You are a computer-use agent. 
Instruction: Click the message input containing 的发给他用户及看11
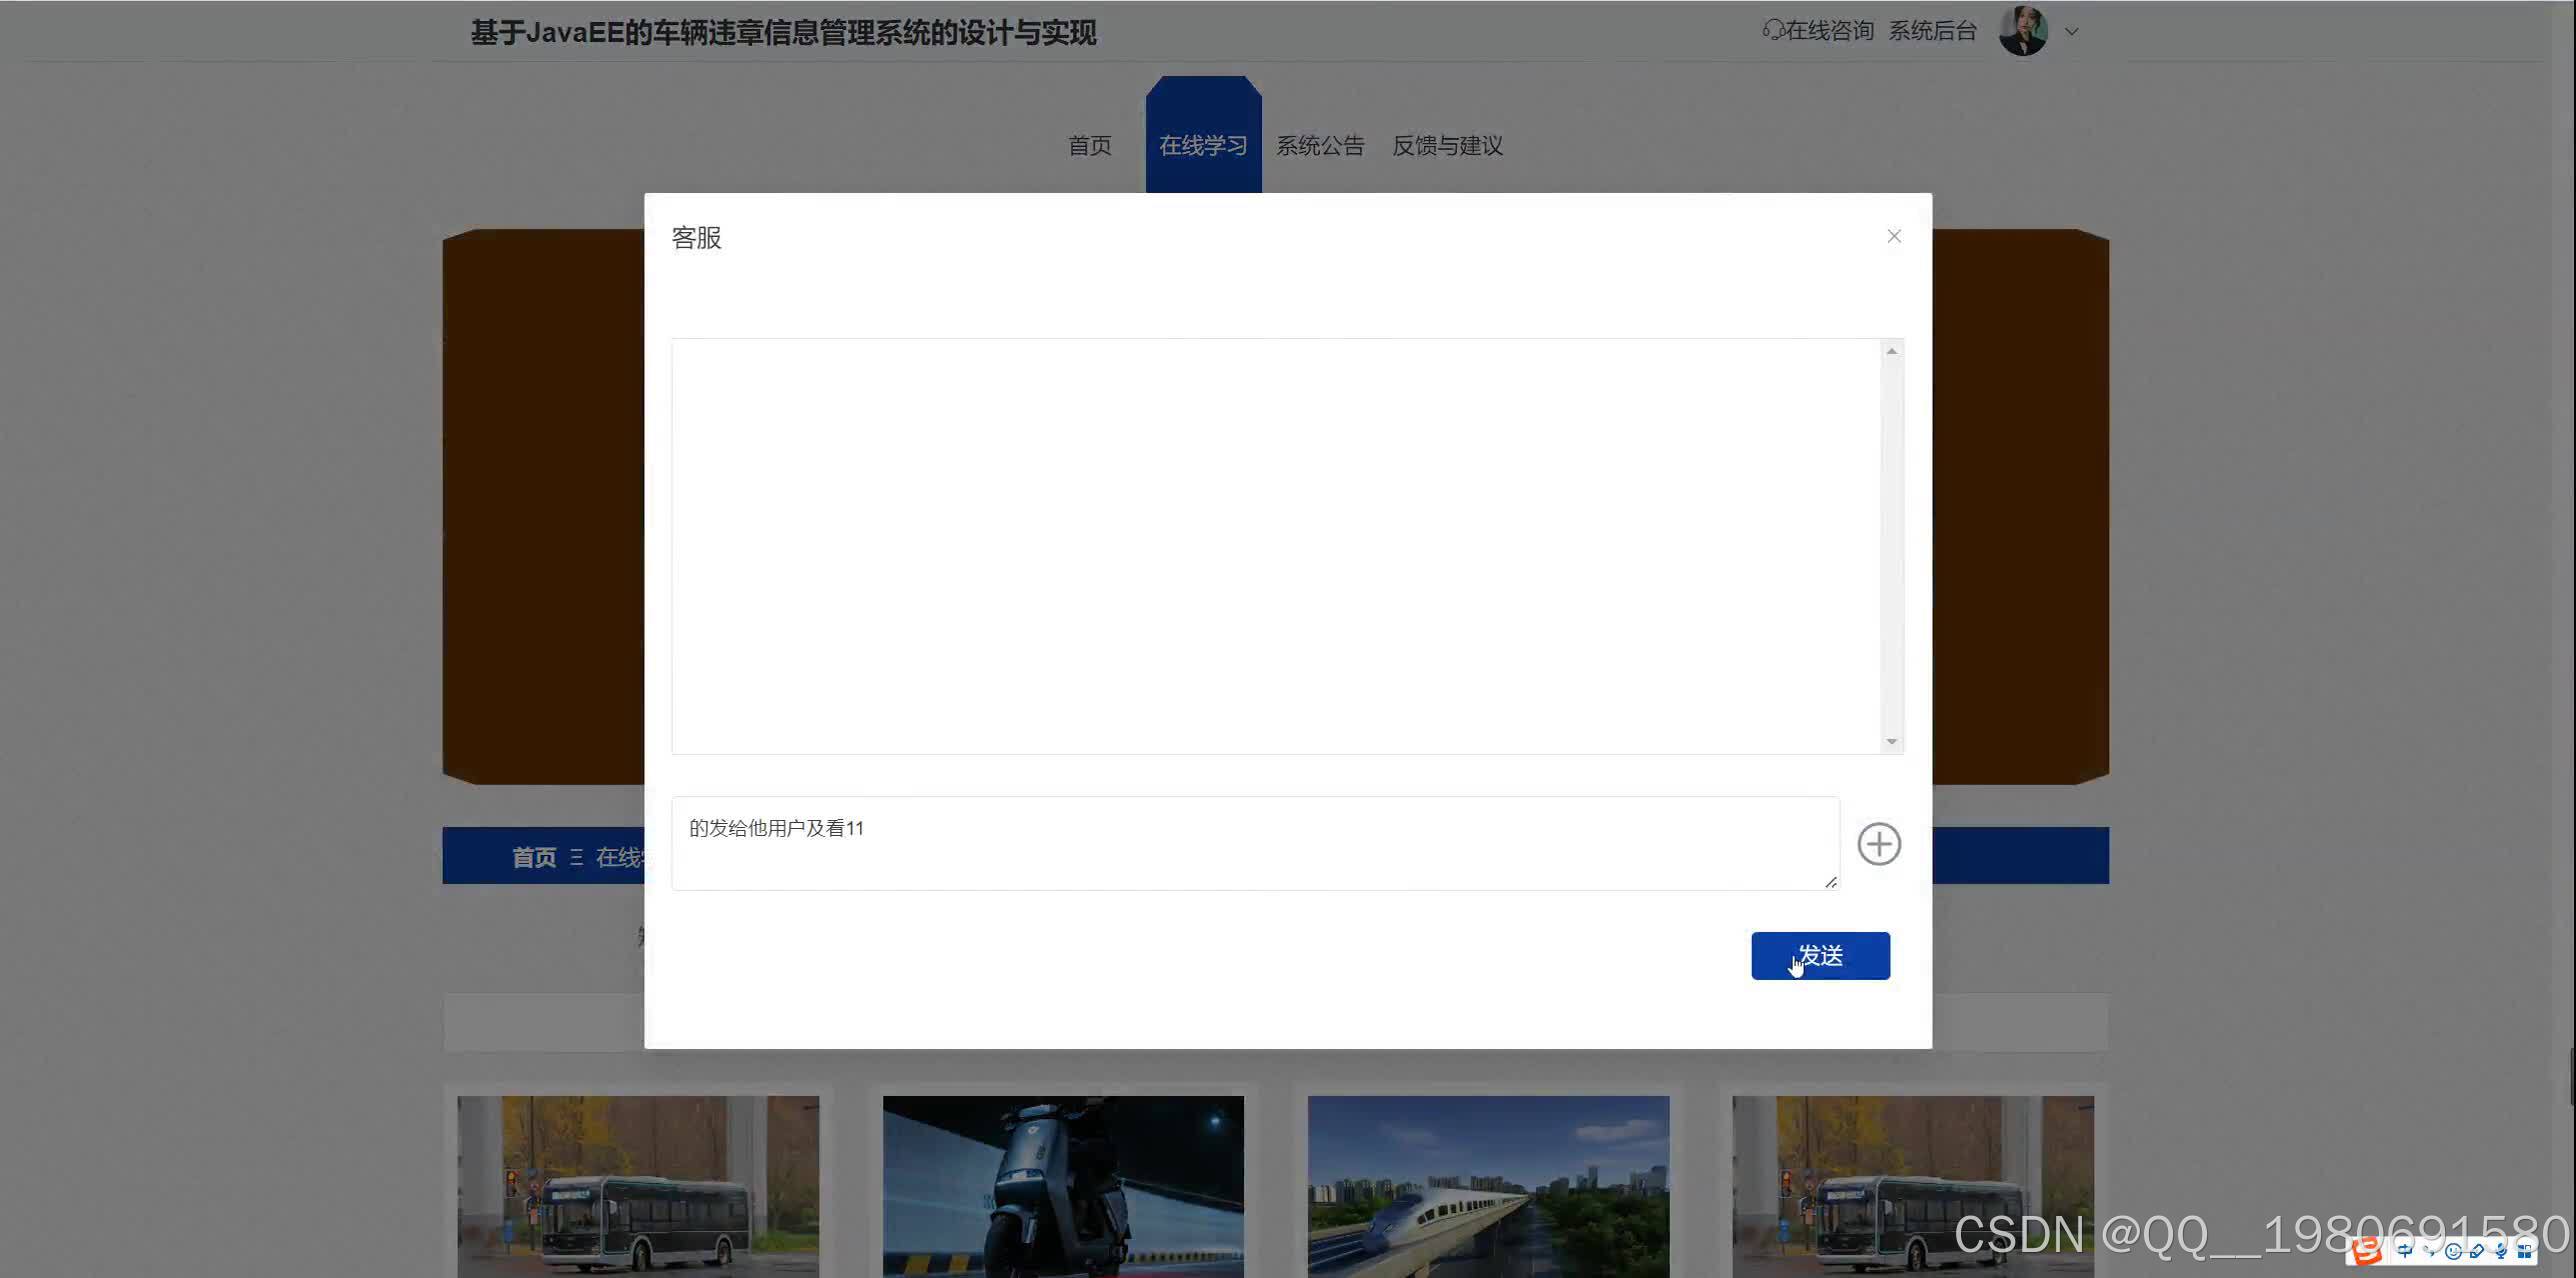pyautogui.click(x=1255, y=843)
